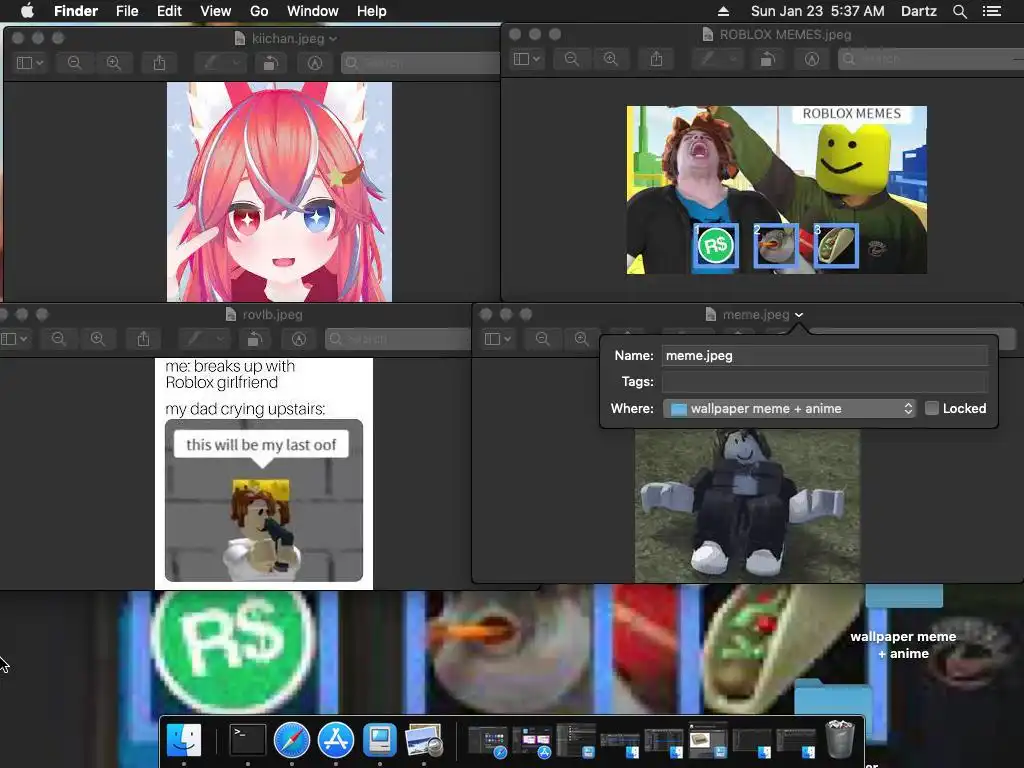Open Notification Center from menu bar
The width and height of the screenshot is (1024, 768).
point(992,11)
